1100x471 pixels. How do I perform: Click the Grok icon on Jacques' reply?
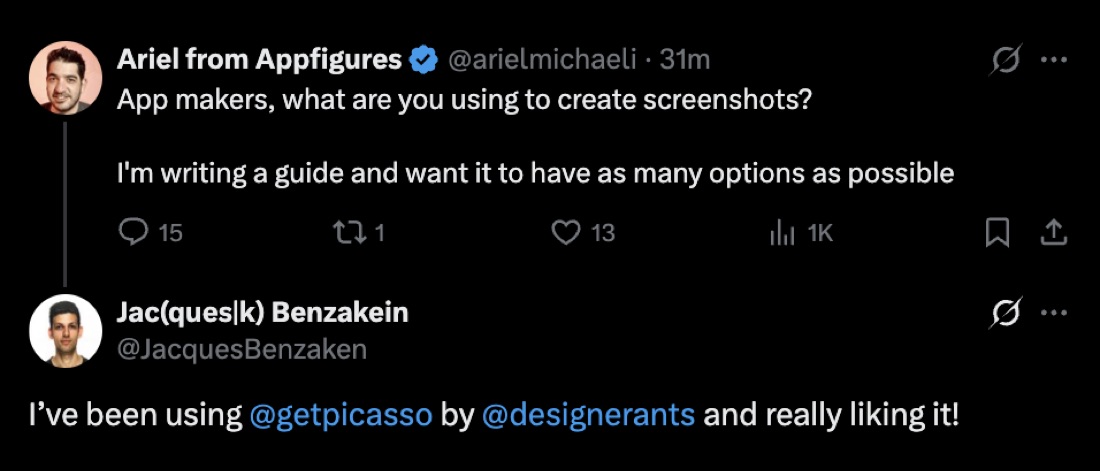1007,312
